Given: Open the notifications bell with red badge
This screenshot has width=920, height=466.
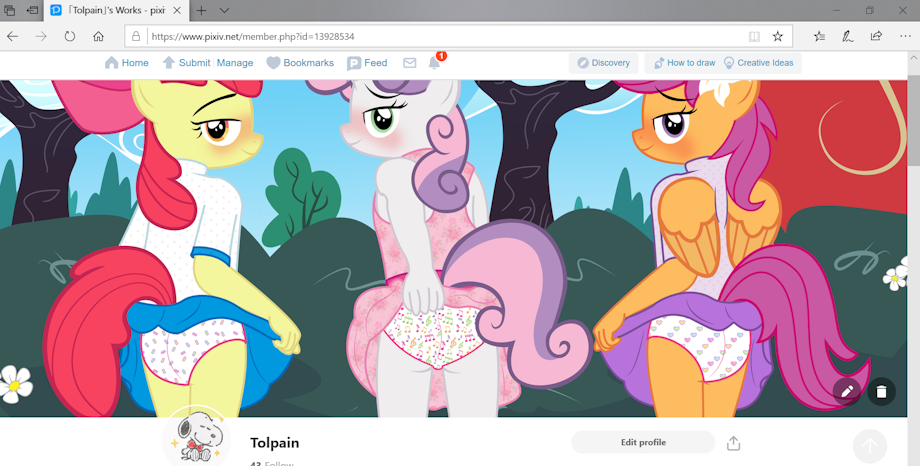Looking at the screenshot, I should point(435,62).
